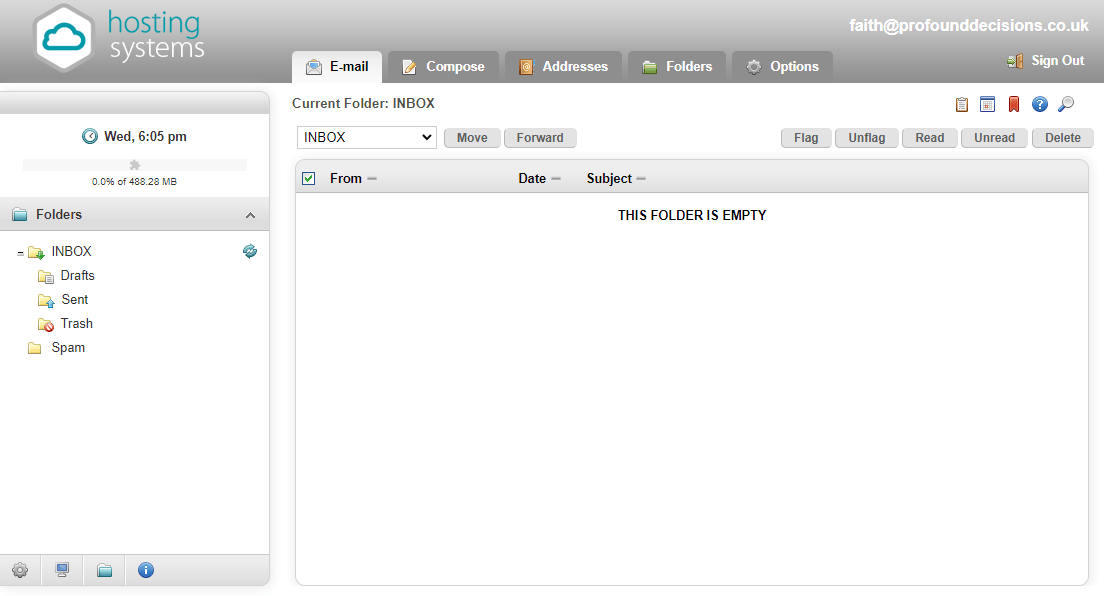The height and width of the screenshot is (596, 1104).
Task: Click the monitor icon in sidebar footer
Action: 62,570
